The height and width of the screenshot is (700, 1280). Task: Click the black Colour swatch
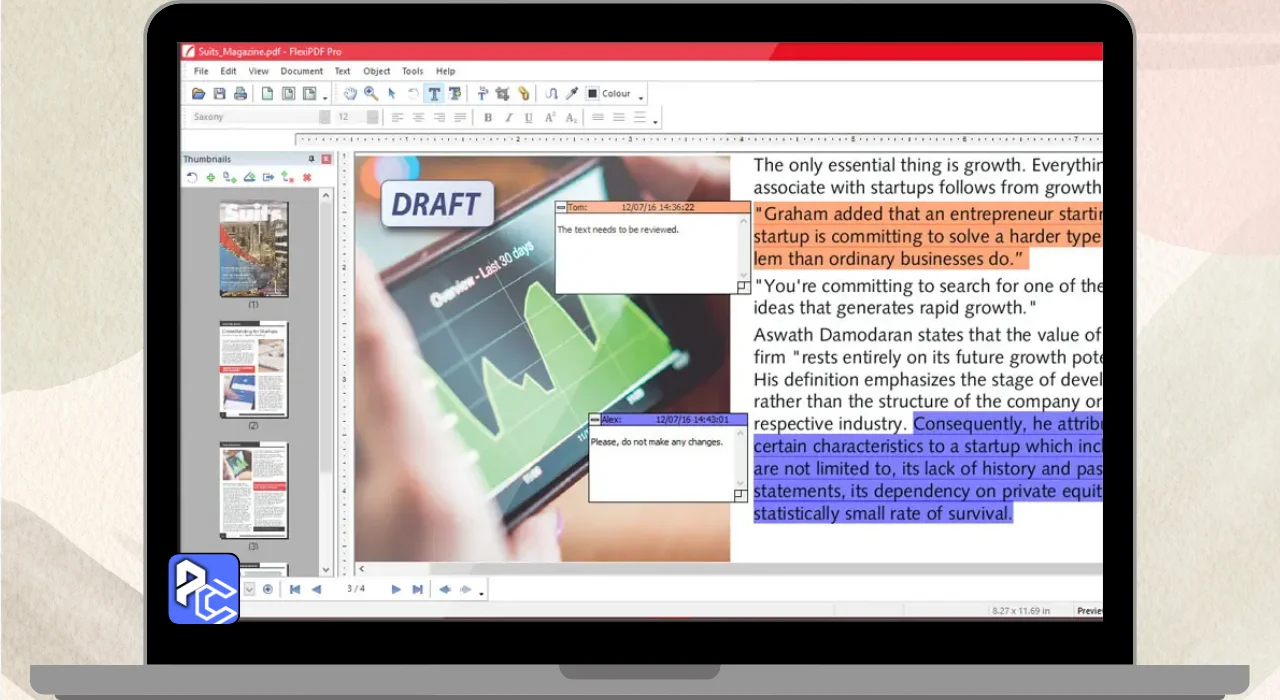coord(593,94)
